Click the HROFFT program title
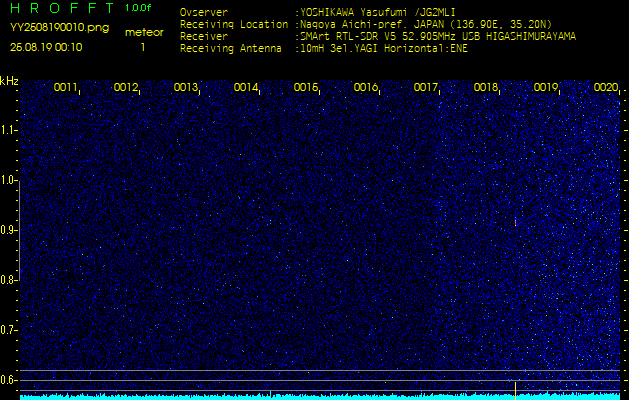 click(x=61, y=8)
